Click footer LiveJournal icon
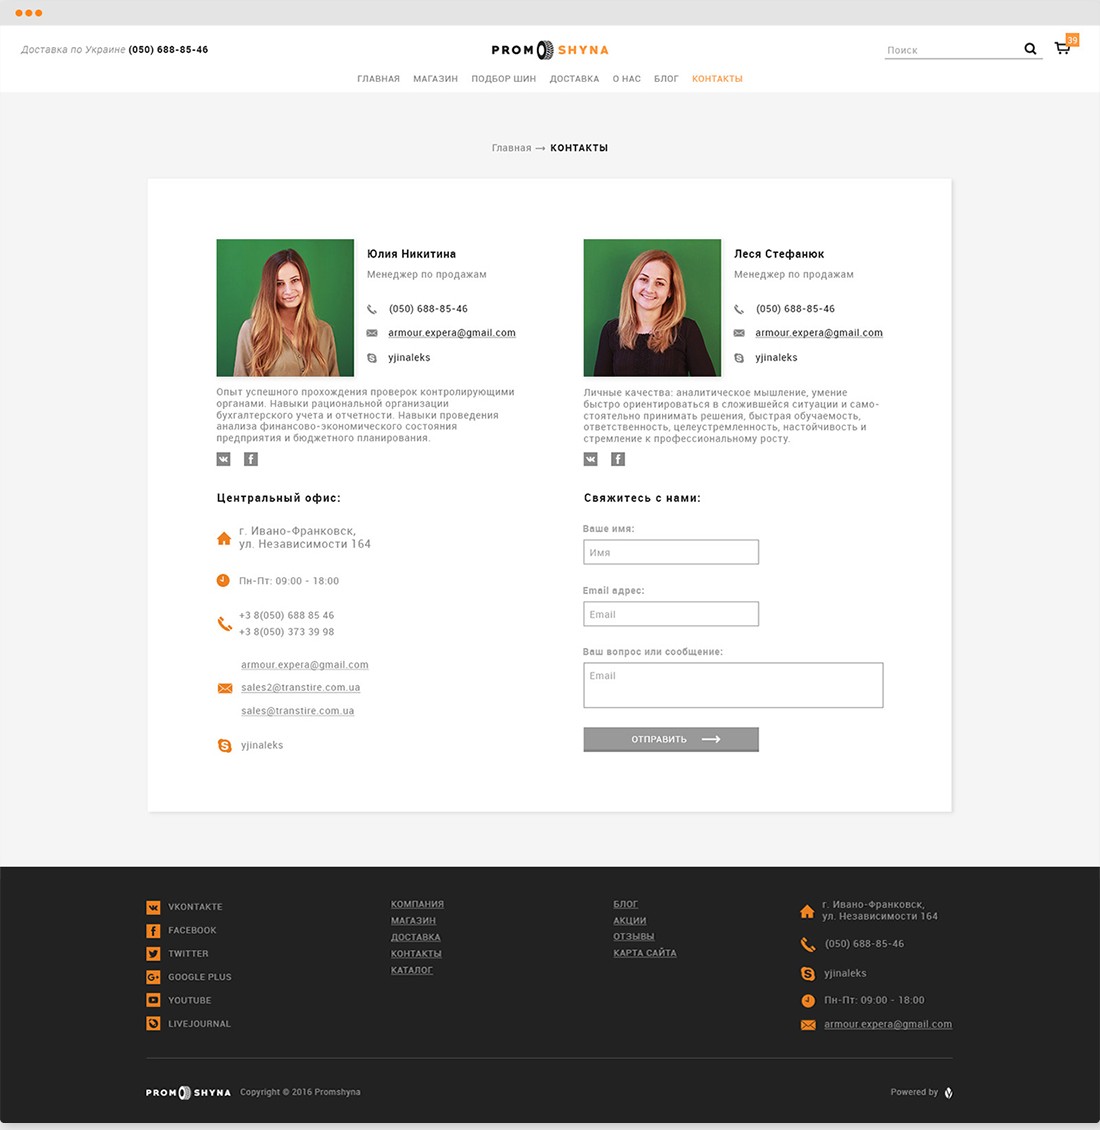 [x=154, y=1023]
